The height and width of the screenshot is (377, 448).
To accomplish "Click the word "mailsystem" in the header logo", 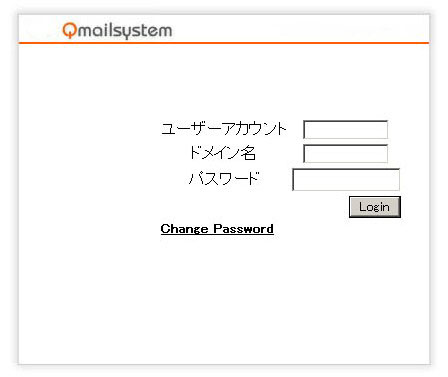I will [125, 32].
